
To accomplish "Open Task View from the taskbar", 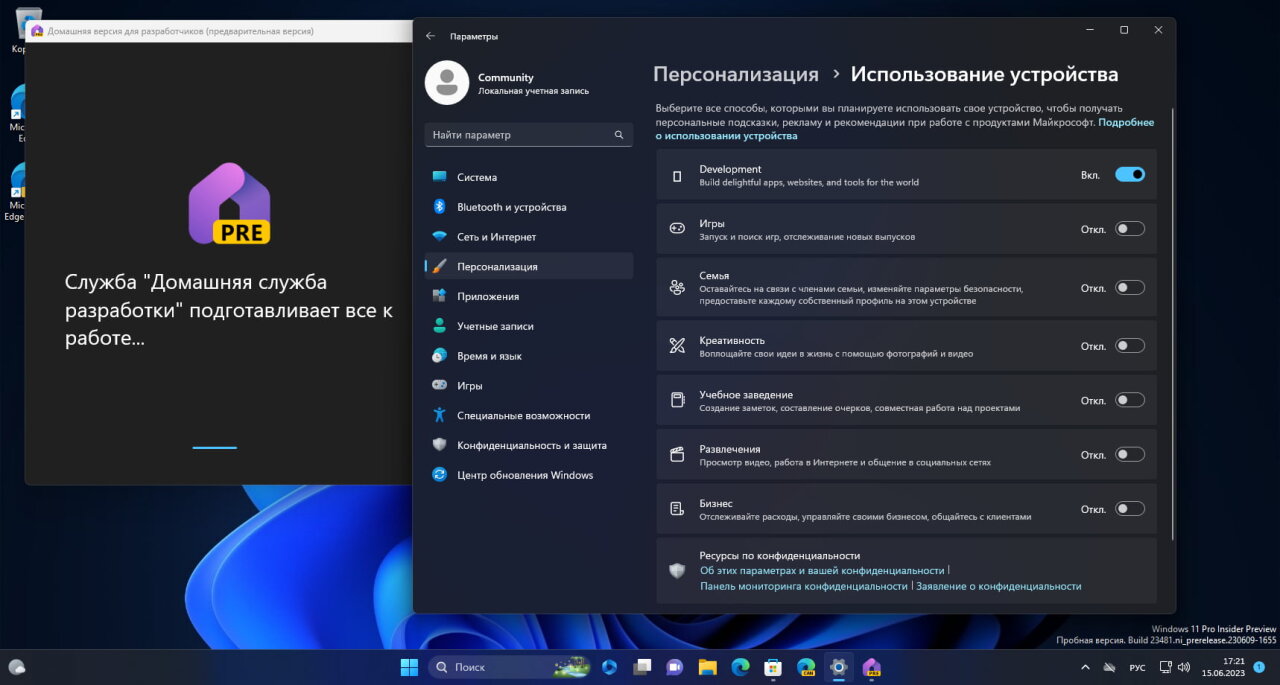I will pyautogui.click(x=642, y=667).
